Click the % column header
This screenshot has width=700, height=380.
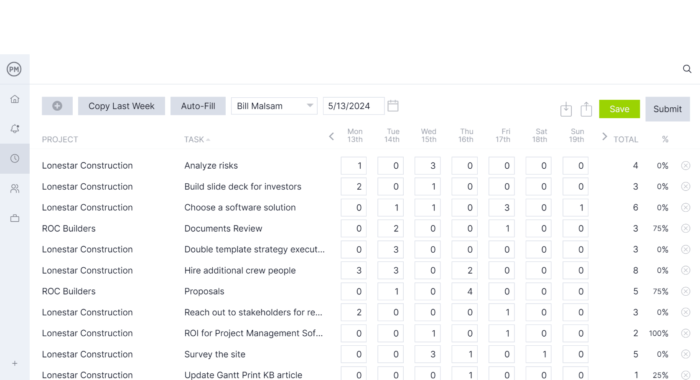pyautogui.click(x=665, y=139)
